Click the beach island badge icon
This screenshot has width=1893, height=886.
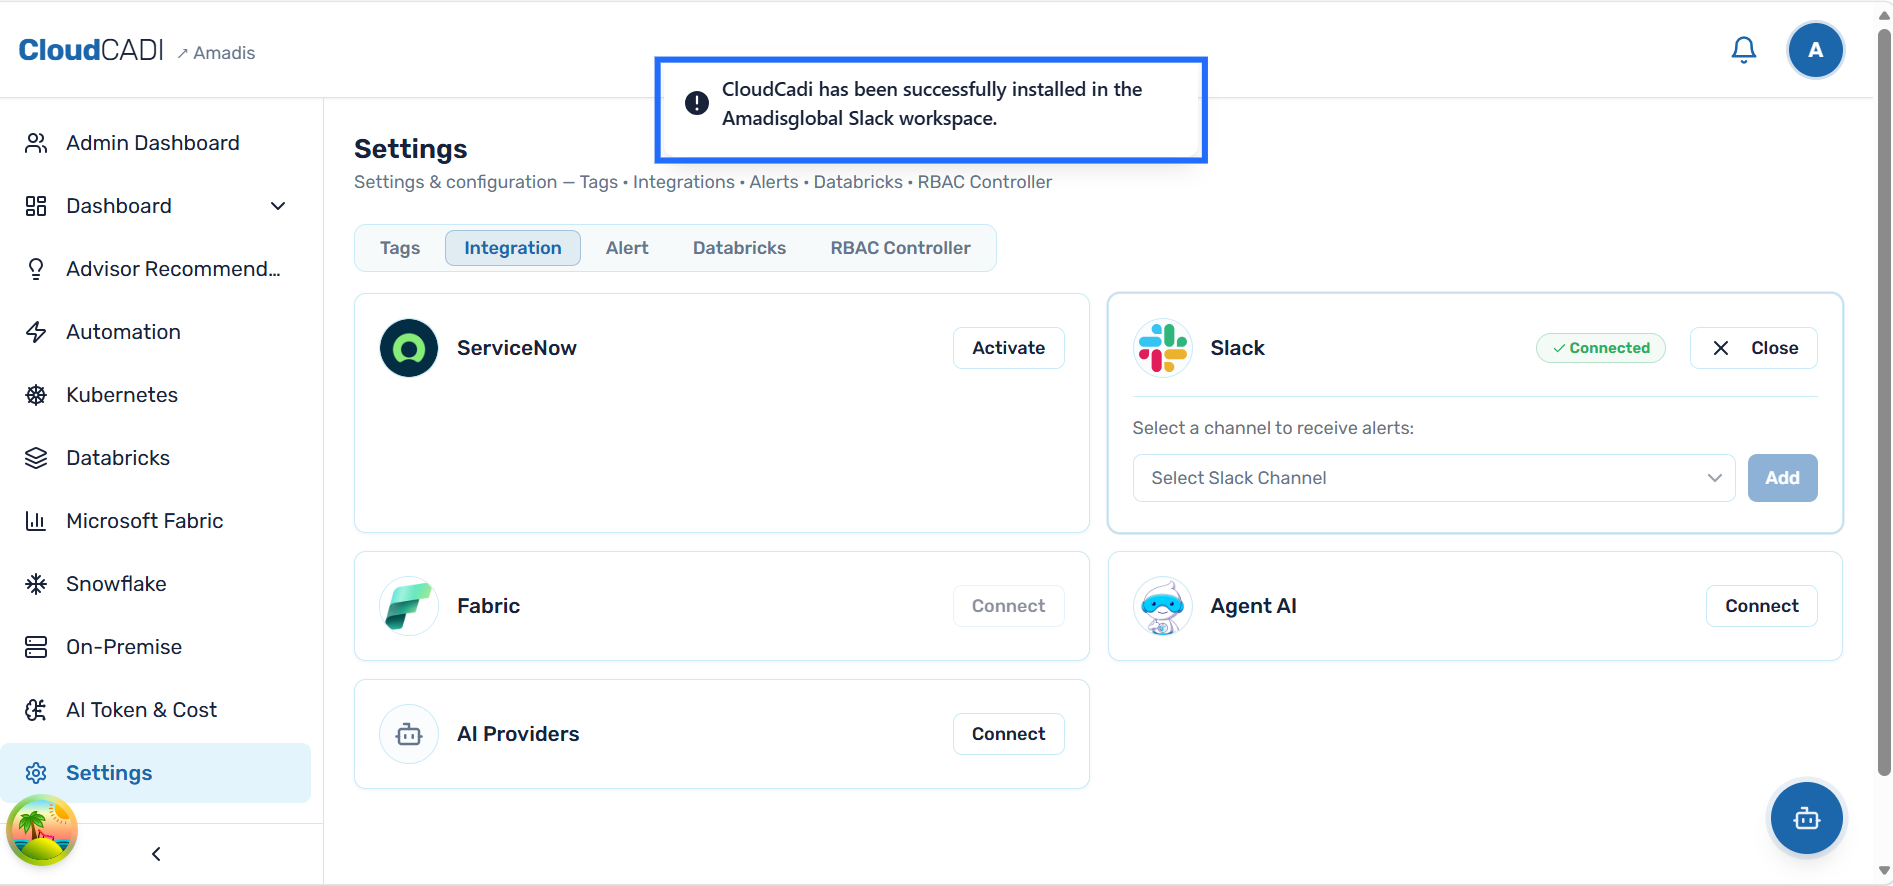(x=42, y=830)
